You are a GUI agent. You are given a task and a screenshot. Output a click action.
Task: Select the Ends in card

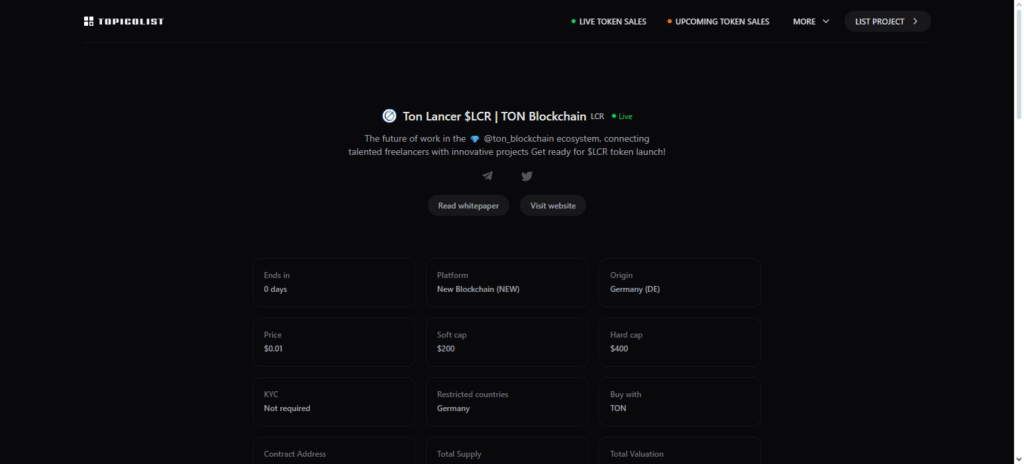(333, 282)
